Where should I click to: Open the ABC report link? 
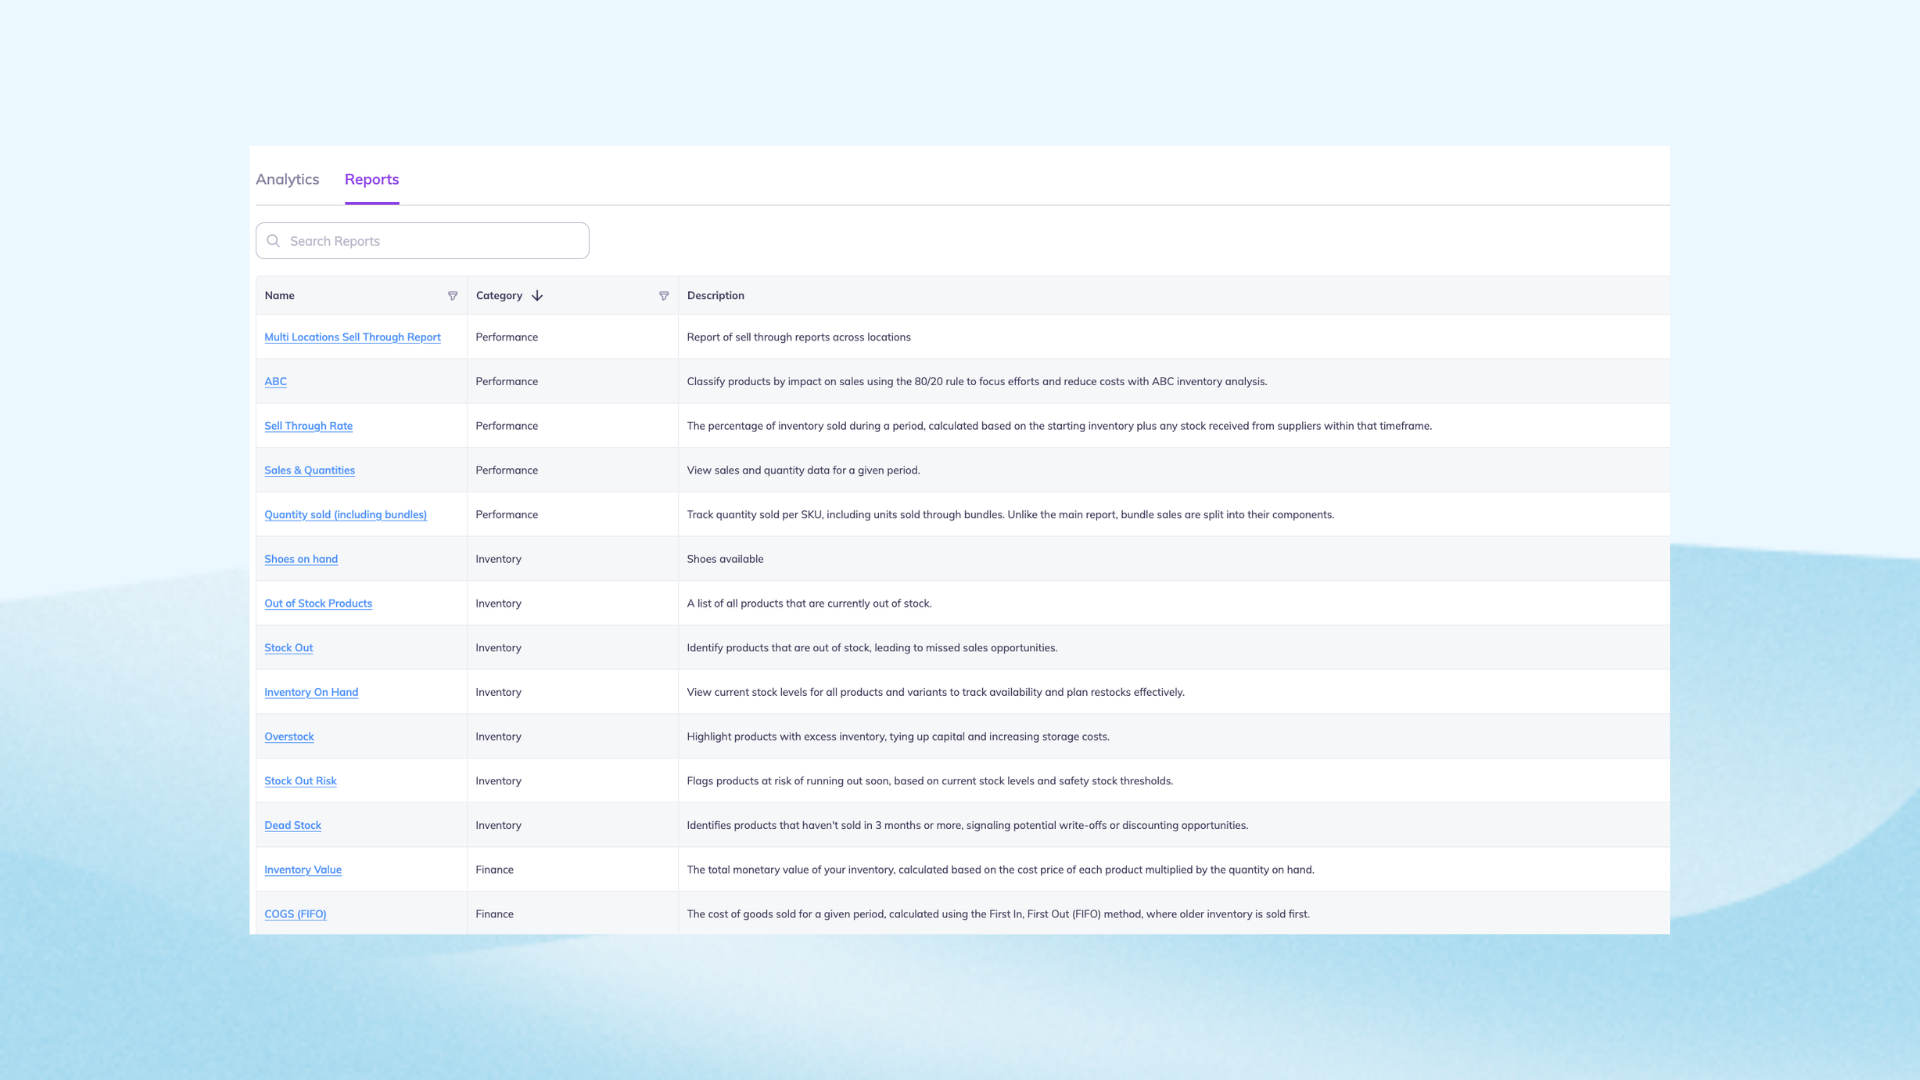click(x=275, y=382)
